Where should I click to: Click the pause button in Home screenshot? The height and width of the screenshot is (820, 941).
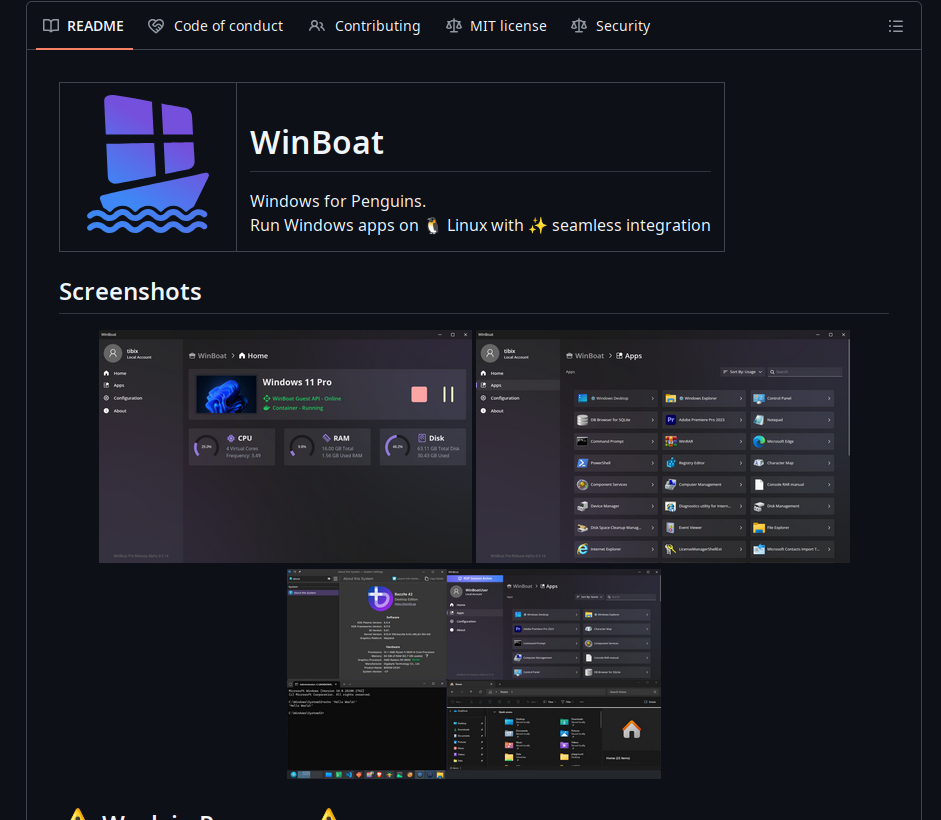pos(448,394)
